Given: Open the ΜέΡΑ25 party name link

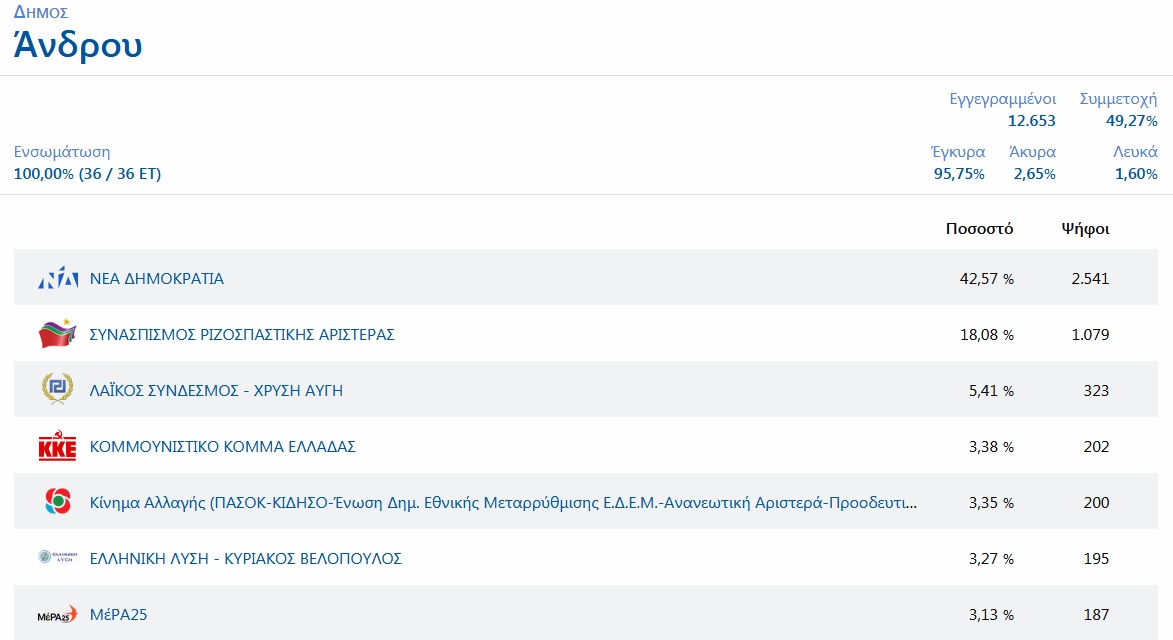Looking at the screenshot, I should pyautogui.click(x=118, y=615).
